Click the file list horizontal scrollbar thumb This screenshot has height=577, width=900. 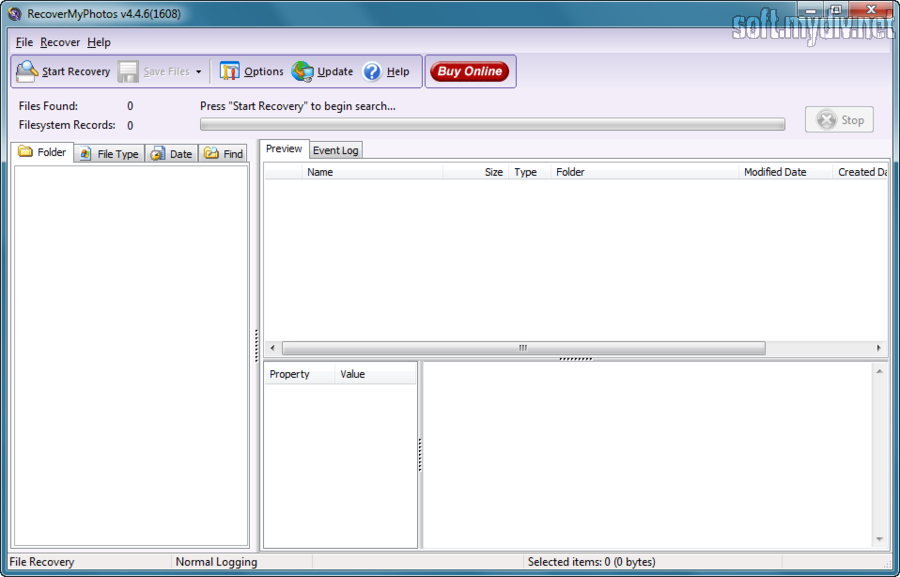pyautogui.click(x=523, y=348)
